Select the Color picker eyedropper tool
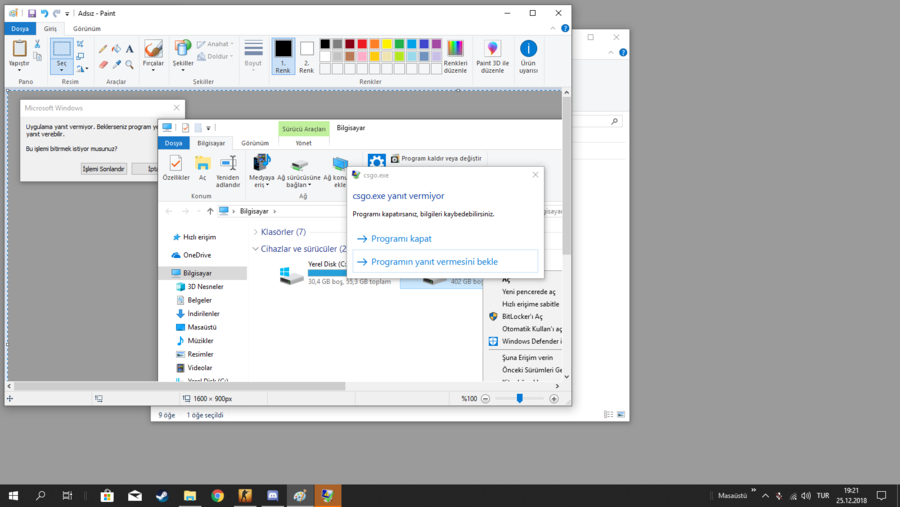The height and width of the screenshot is (507, 900). pyautogui.click(x=116, y=65)
